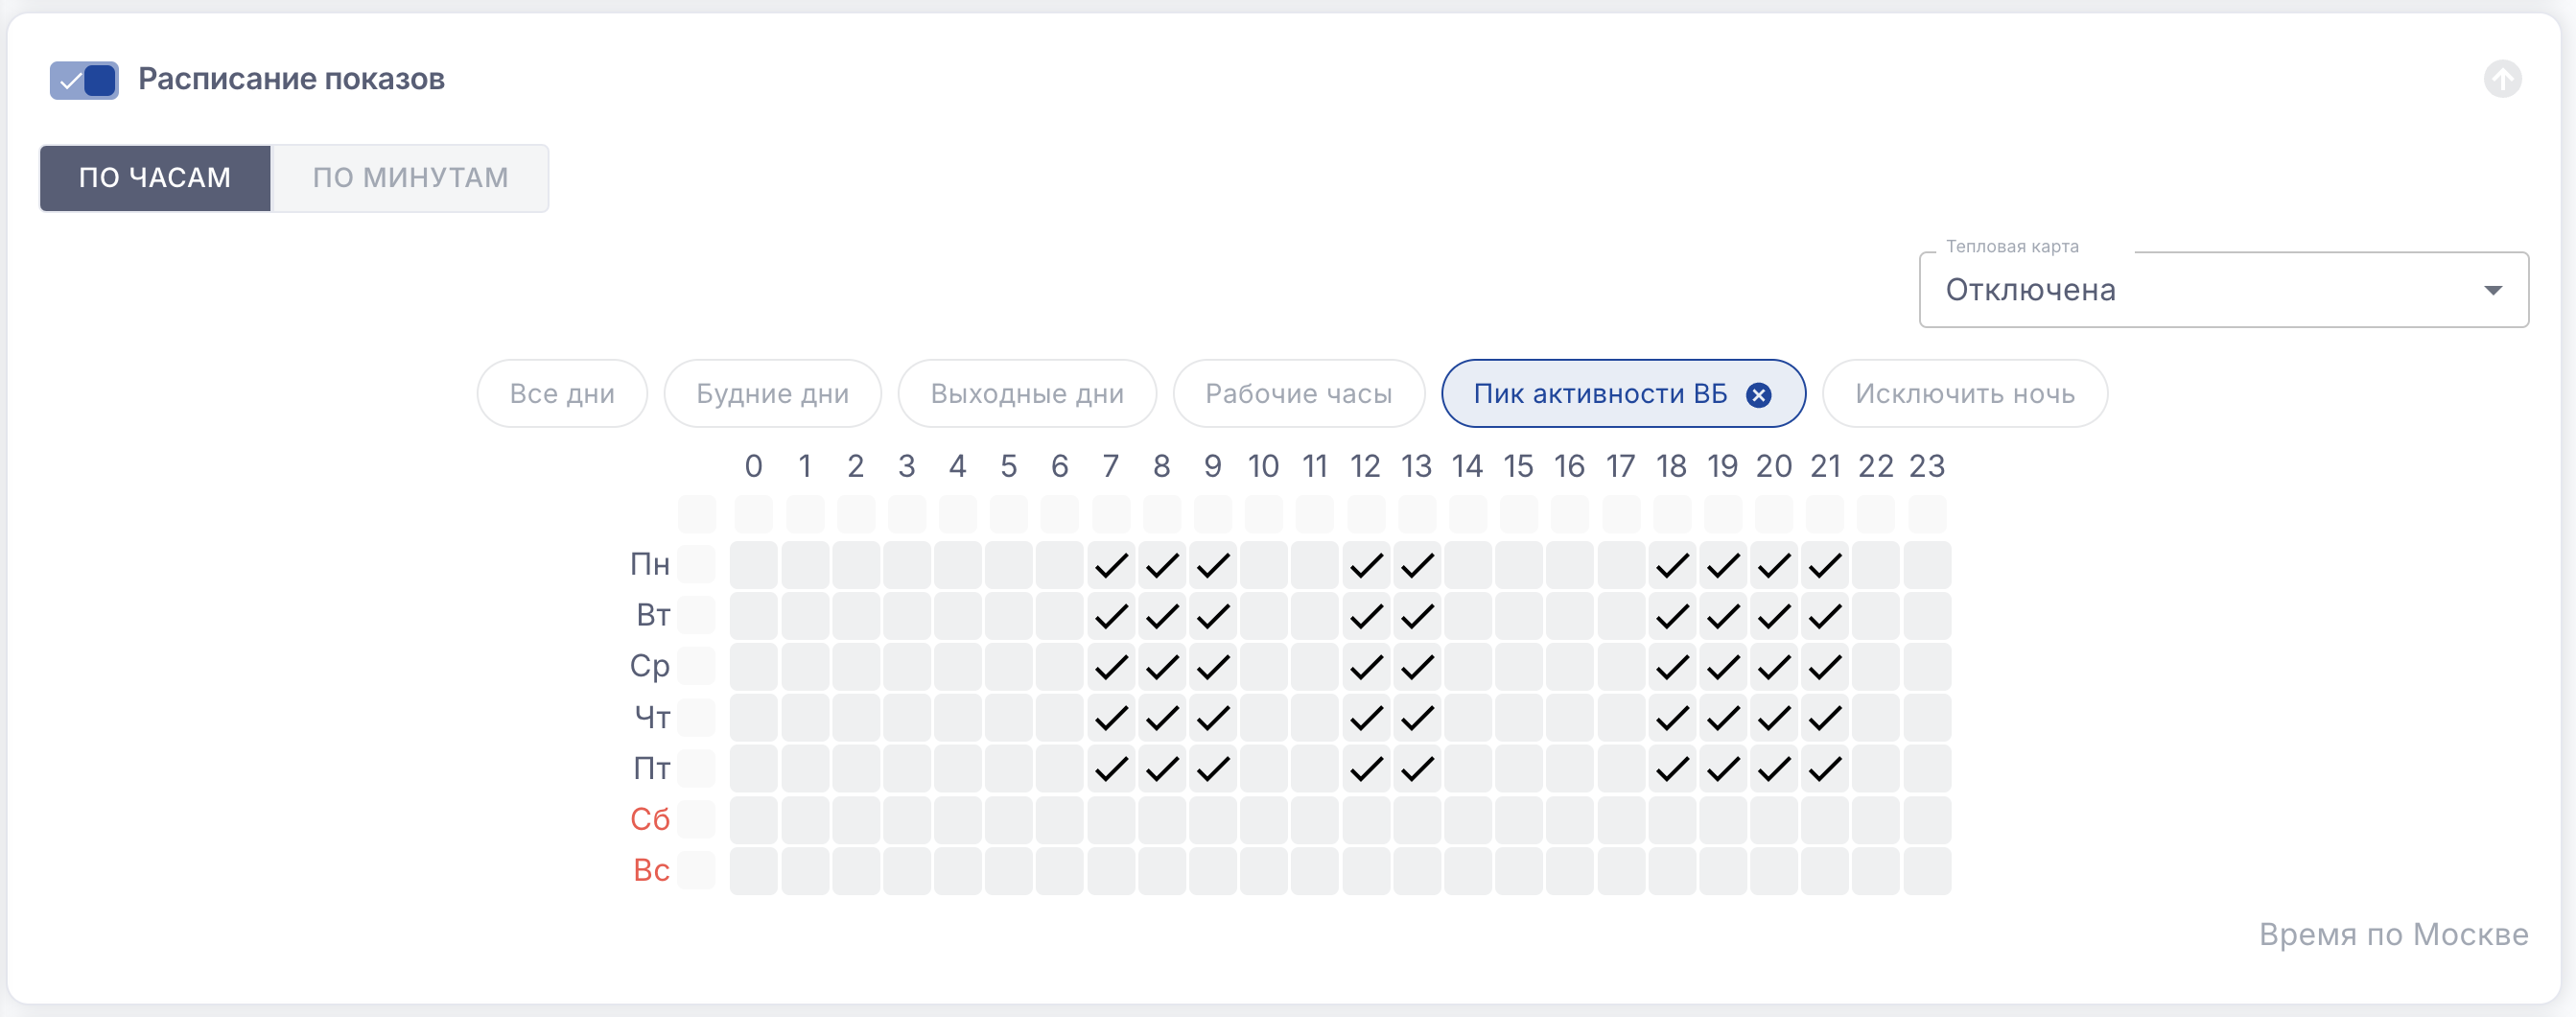Toggle the whole Вс row selector
The height and width of the screenshot is (1017, 2576).
(697, 870)
